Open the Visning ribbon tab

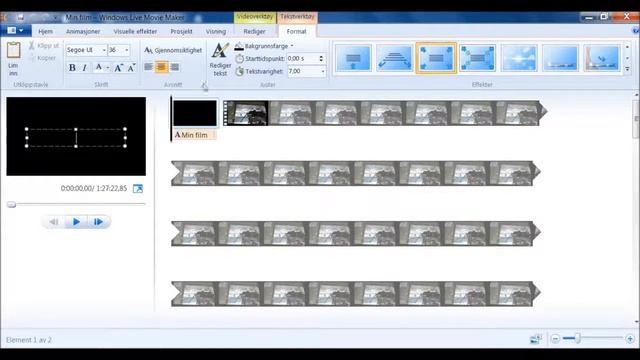pyautogui.click(x=216, y=31)
